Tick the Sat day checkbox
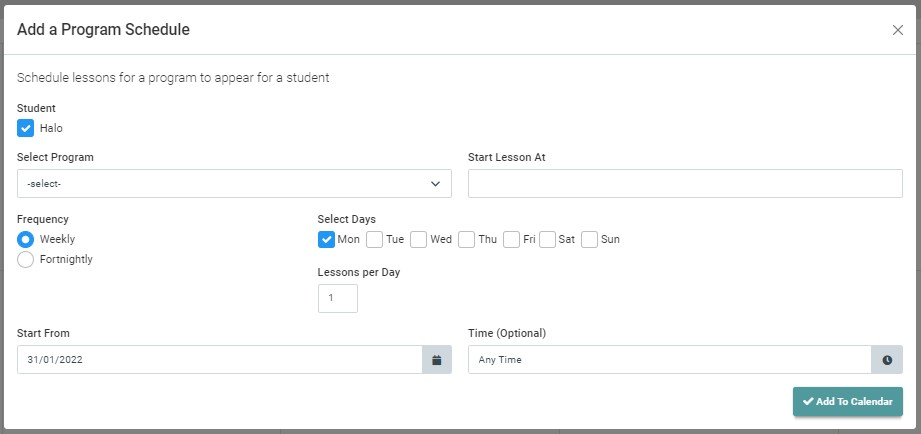The height and width of the screenshot is (434, 921). pos(547,240)
